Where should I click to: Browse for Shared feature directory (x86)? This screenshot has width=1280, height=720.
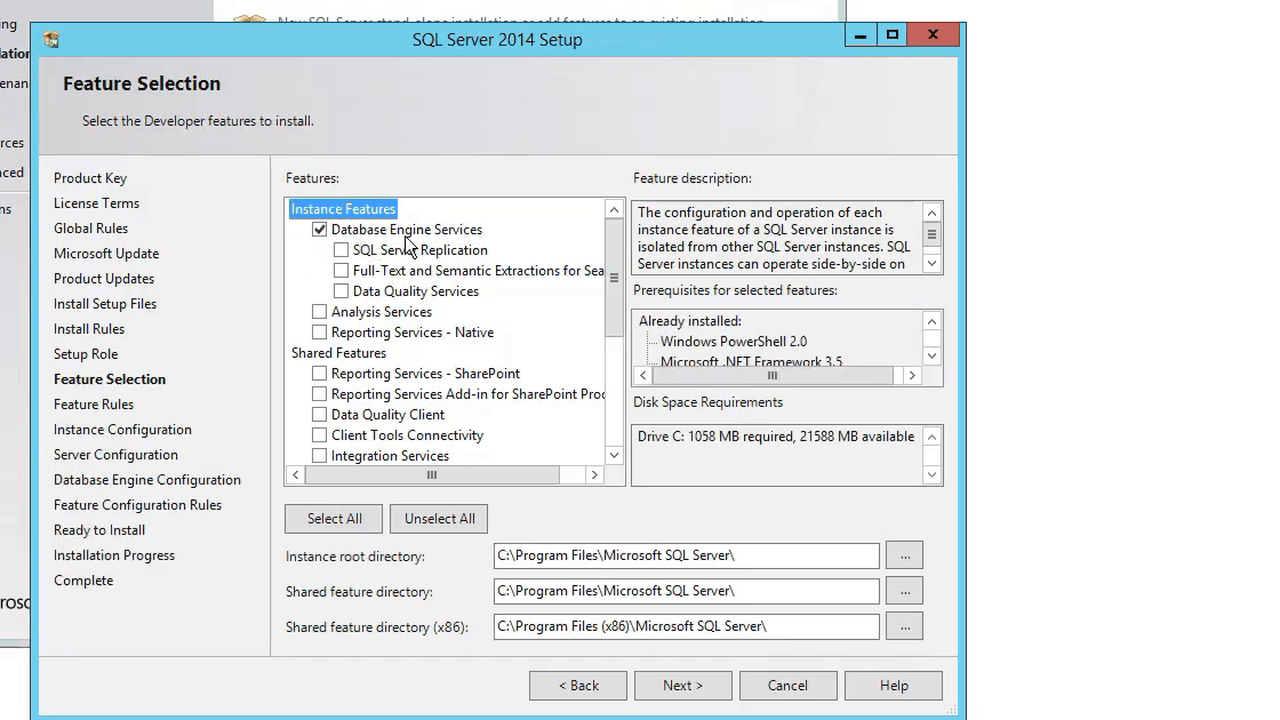pyautogui.click(x=904, y=626)
